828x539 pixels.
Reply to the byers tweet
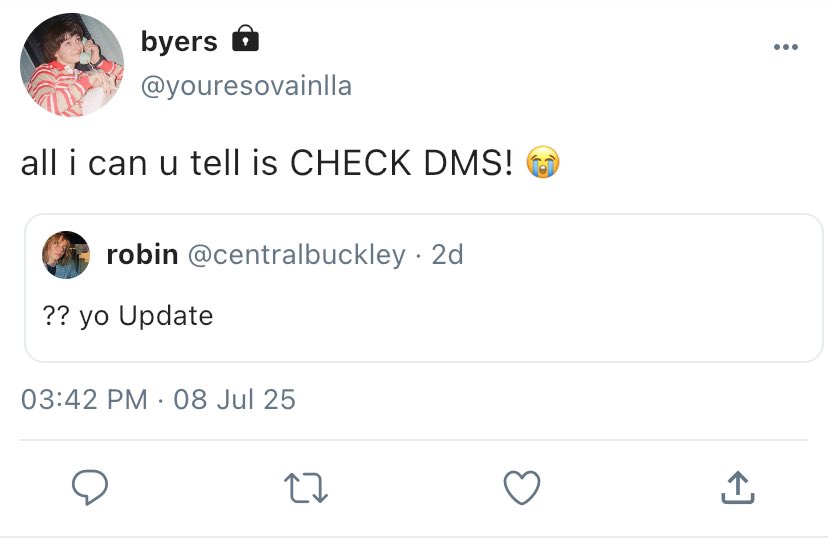(x=91, y=488)
